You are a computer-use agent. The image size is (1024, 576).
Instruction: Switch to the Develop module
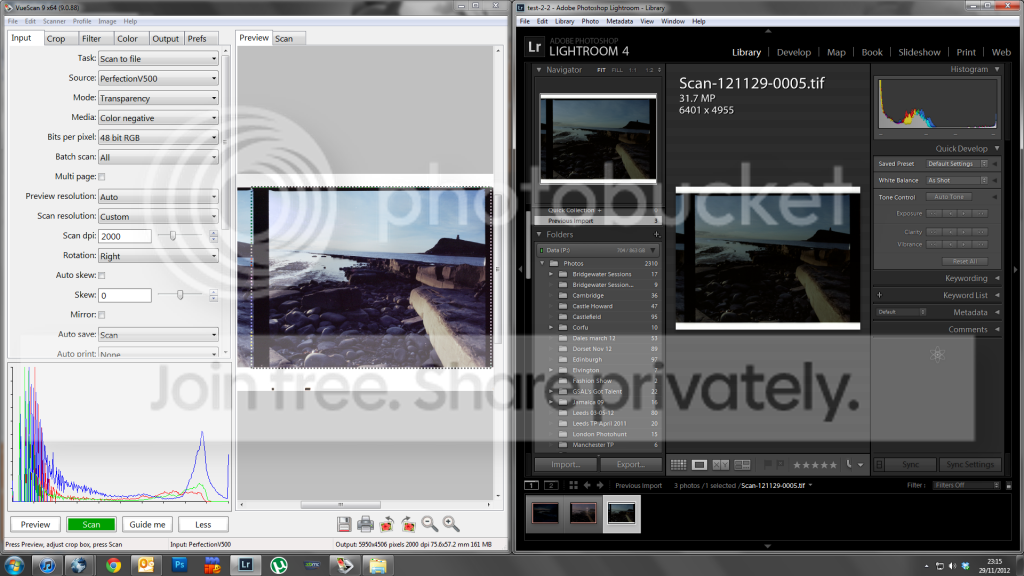coord(794,52)
